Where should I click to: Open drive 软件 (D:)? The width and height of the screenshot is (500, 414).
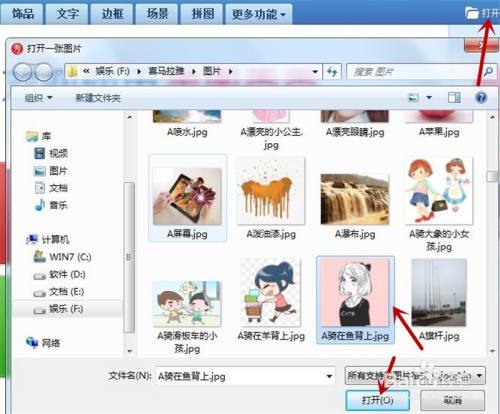[59, 274]
